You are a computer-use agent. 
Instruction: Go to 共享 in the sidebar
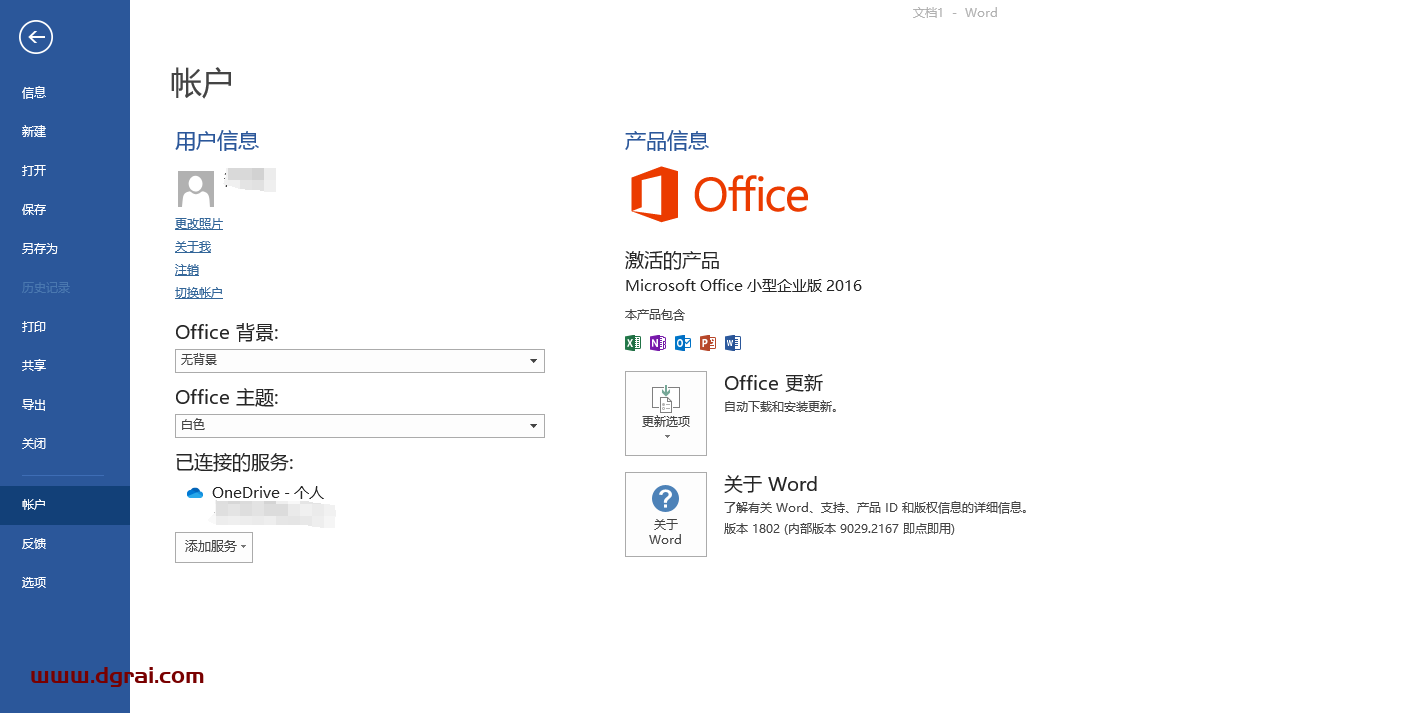65,366
